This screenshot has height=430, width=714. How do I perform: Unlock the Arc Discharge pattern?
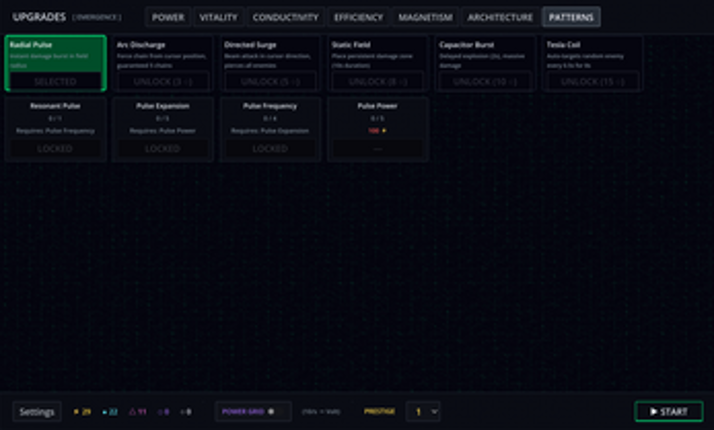[162, 81]
